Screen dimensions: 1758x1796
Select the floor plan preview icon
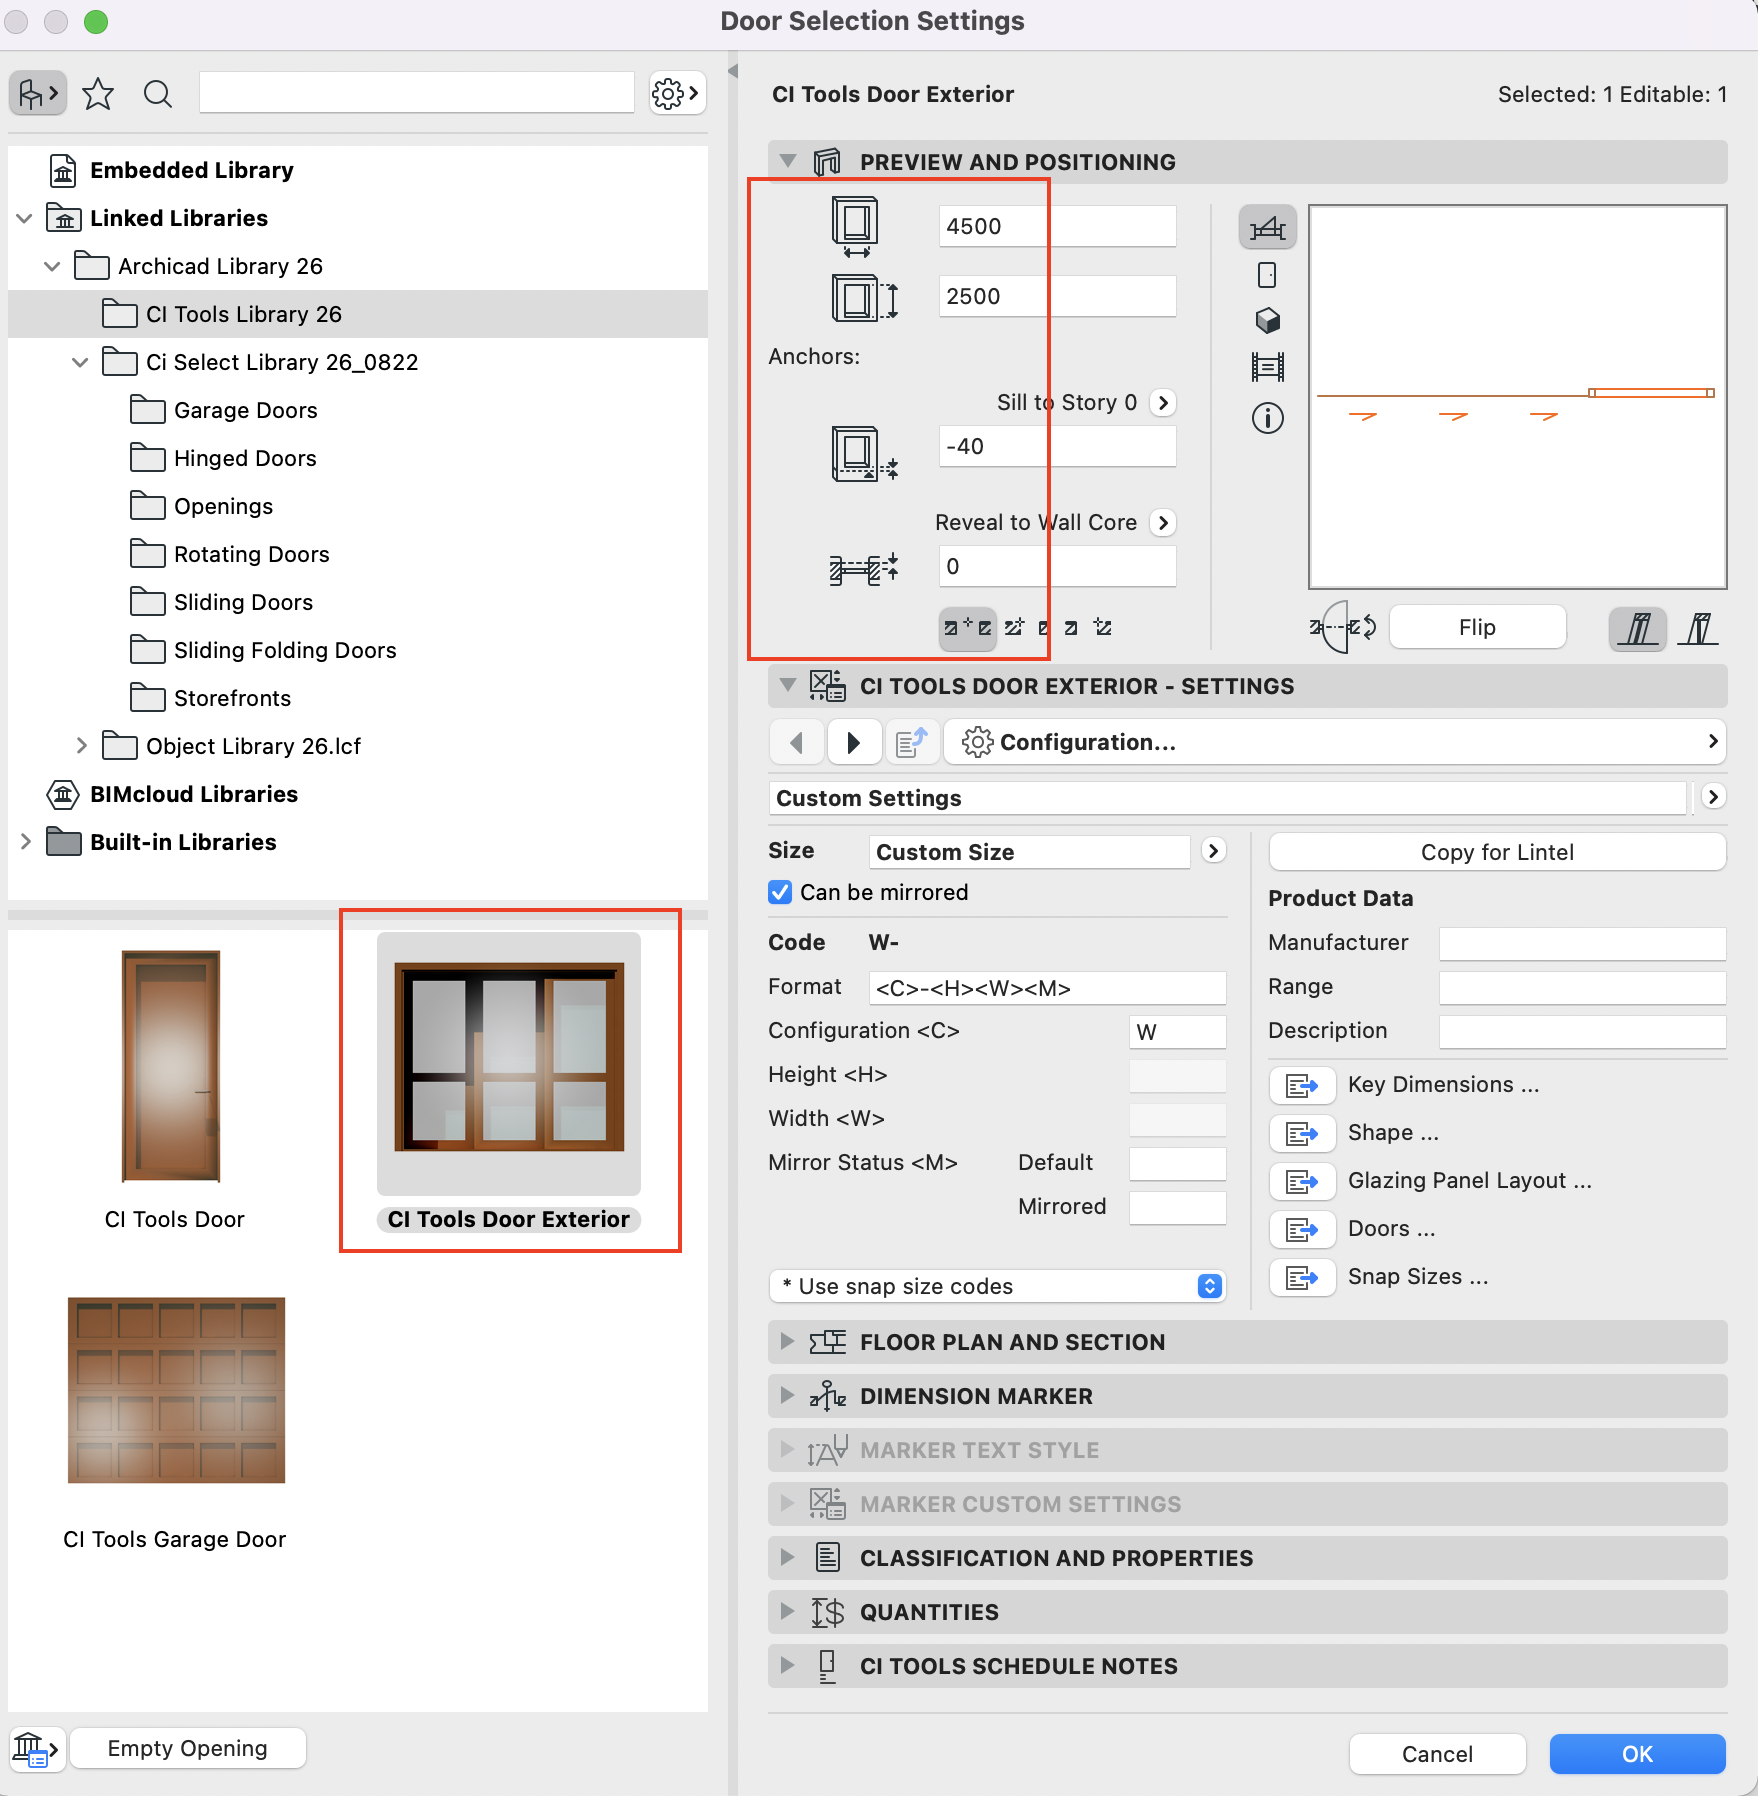coord(1267,229)
